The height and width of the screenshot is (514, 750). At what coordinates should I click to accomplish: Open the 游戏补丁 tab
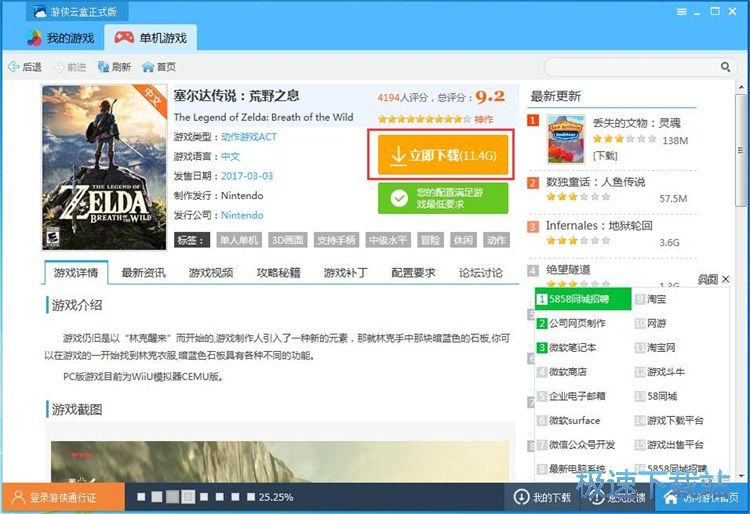coord(345,273)
